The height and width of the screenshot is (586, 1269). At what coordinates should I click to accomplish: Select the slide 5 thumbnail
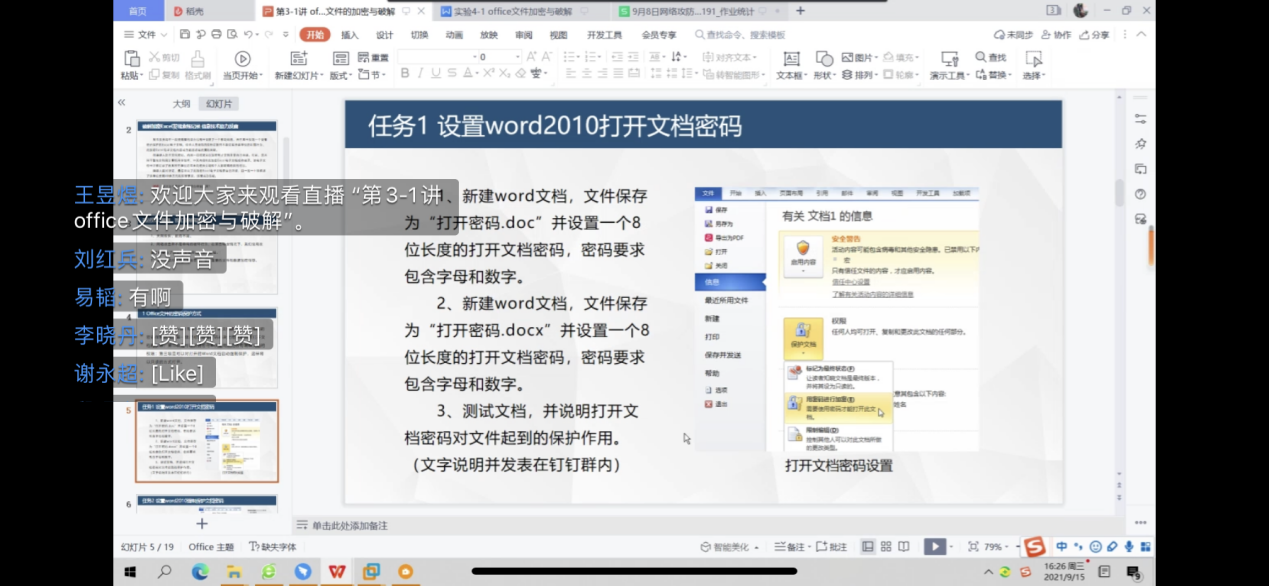click(207, 442)
